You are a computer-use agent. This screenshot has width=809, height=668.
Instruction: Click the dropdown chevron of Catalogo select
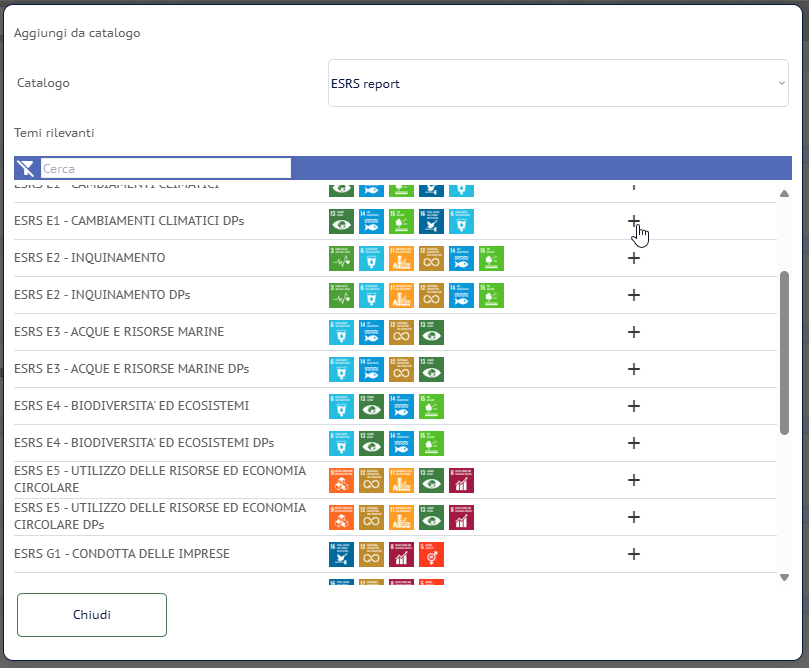pyautogui.click(x=781, y=83)
